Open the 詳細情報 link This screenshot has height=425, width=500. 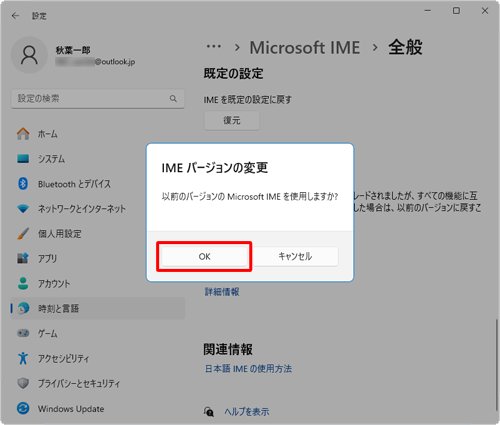[222, 292]
